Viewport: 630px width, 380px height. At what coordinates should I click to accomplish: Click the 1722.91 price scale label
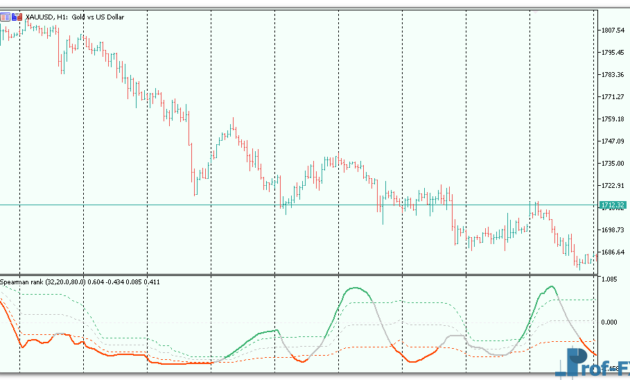click(x=613, y=186)
